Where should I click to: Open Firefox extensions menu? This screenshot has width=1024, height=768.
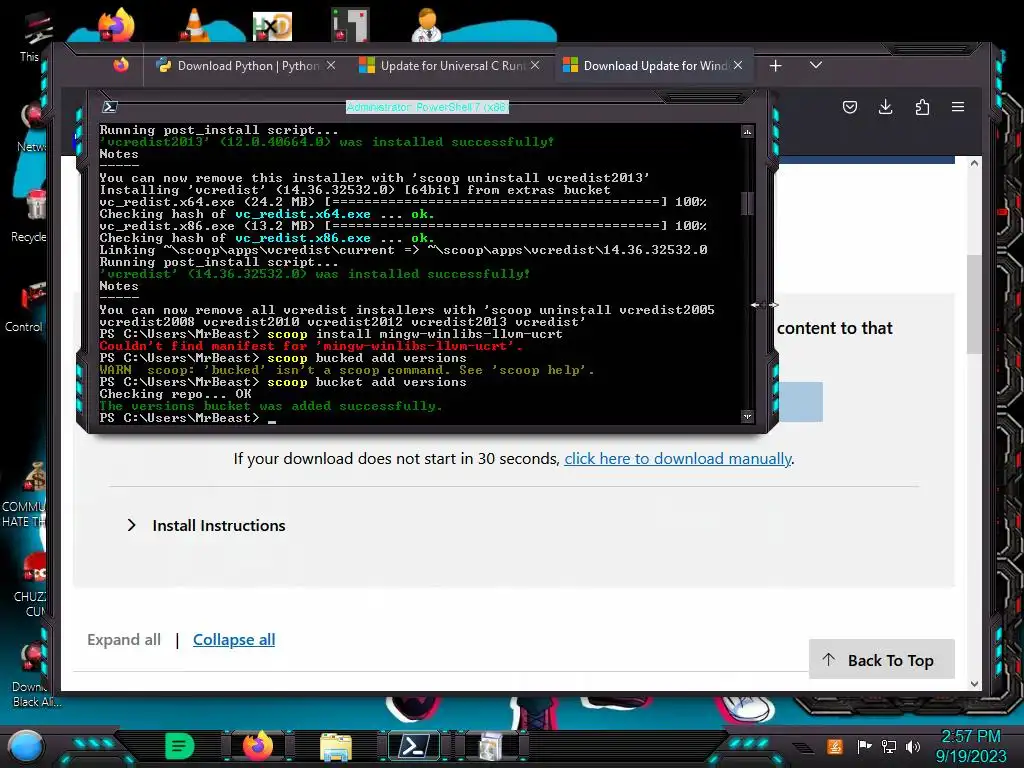click(922, 107)
